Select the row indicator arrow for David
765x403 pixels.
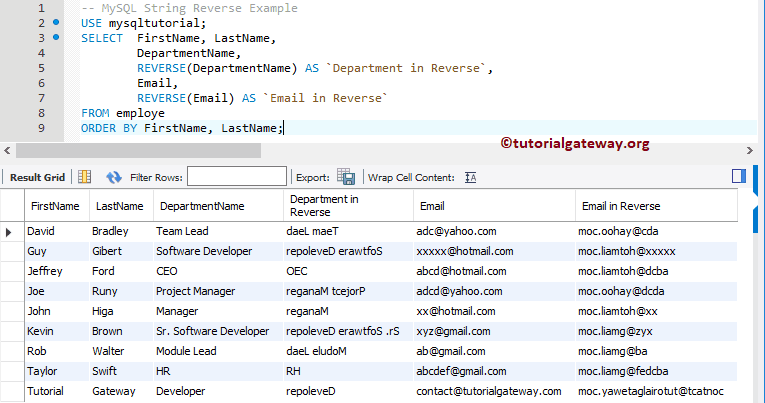click(11, 231)
